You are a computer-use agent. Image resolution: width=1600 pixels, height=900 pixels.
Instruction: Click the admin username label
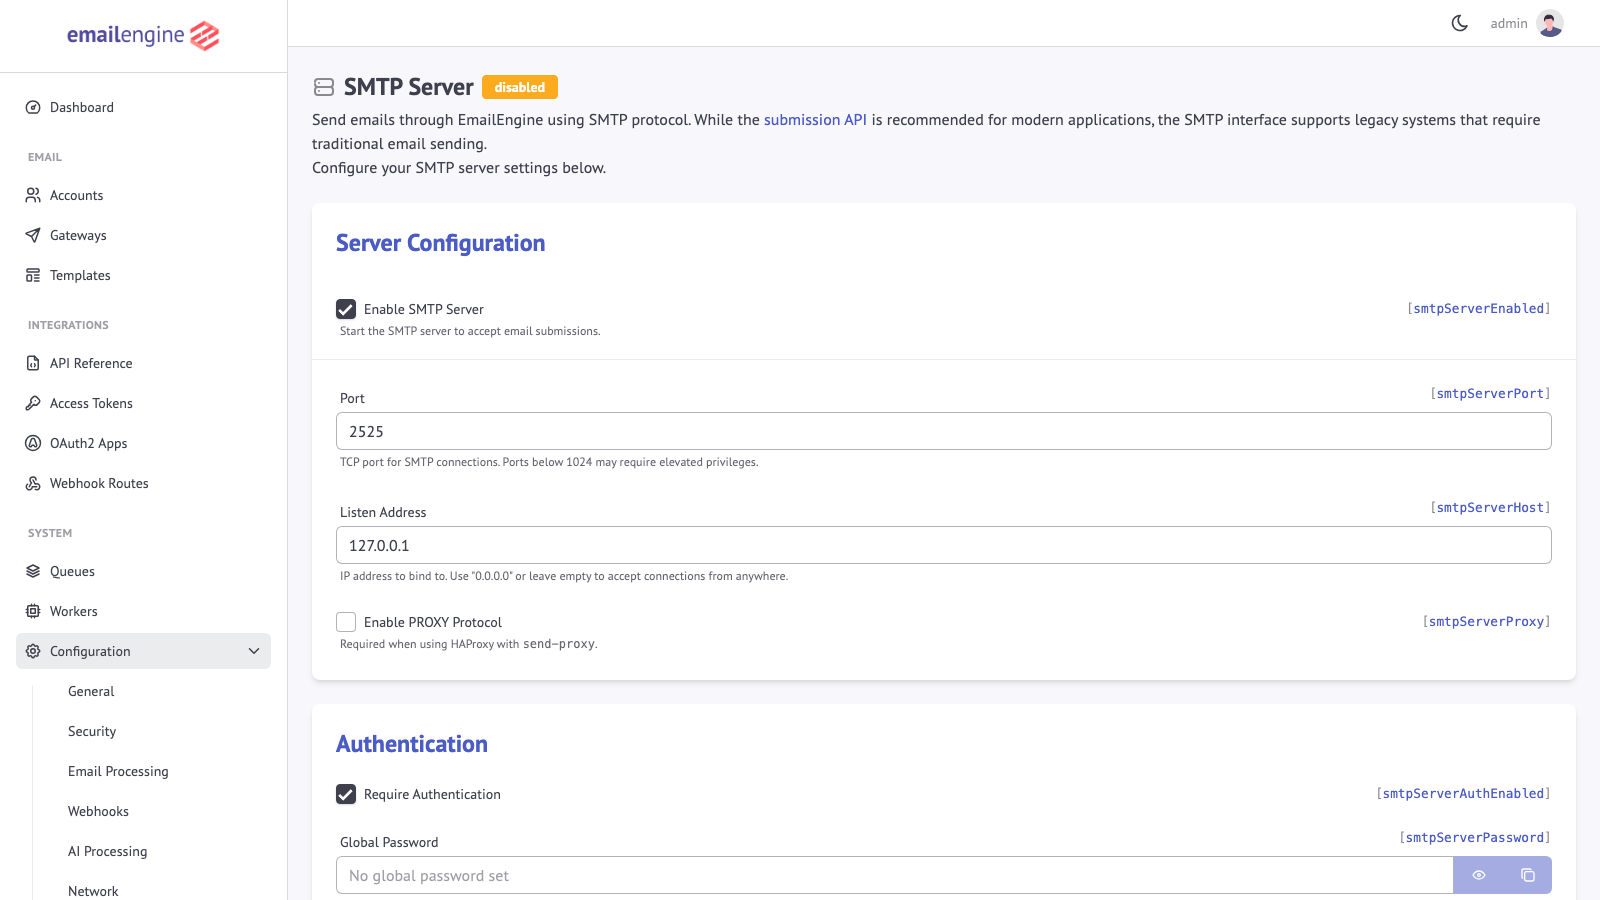[x=1508, y=23]
